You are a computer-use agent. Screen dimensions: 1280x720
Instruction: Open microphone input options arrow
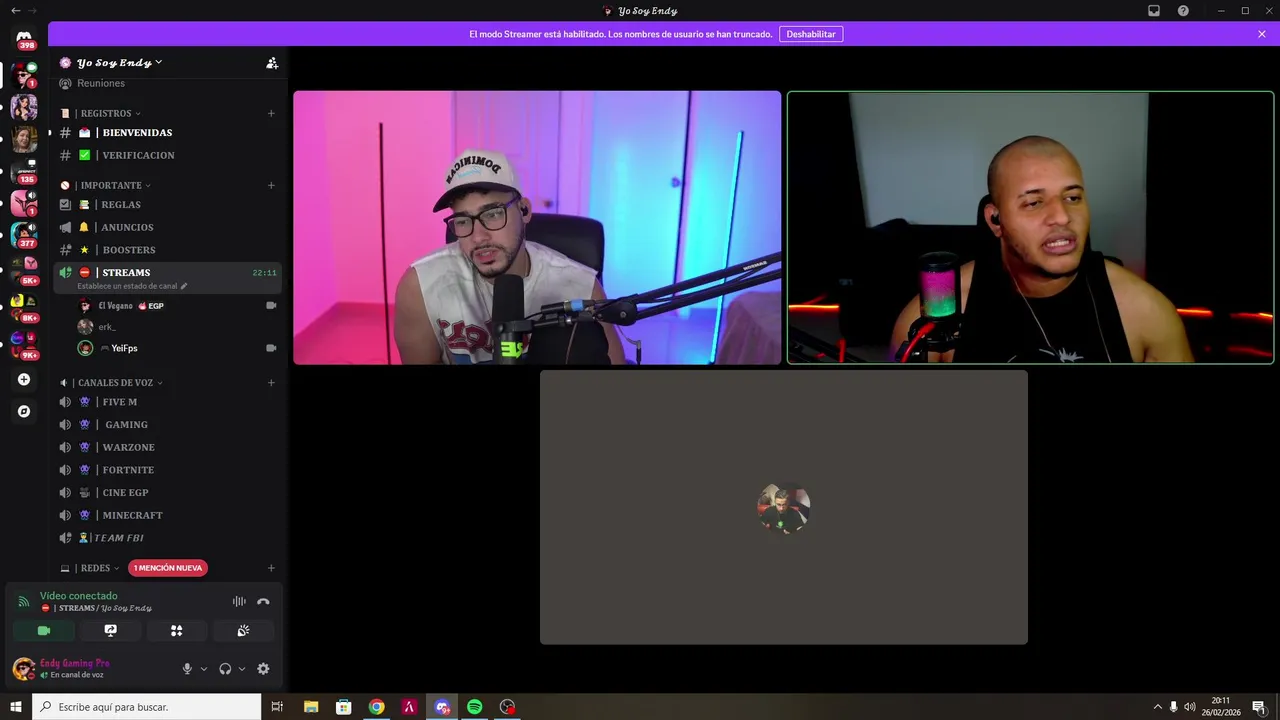click(204, 669)
